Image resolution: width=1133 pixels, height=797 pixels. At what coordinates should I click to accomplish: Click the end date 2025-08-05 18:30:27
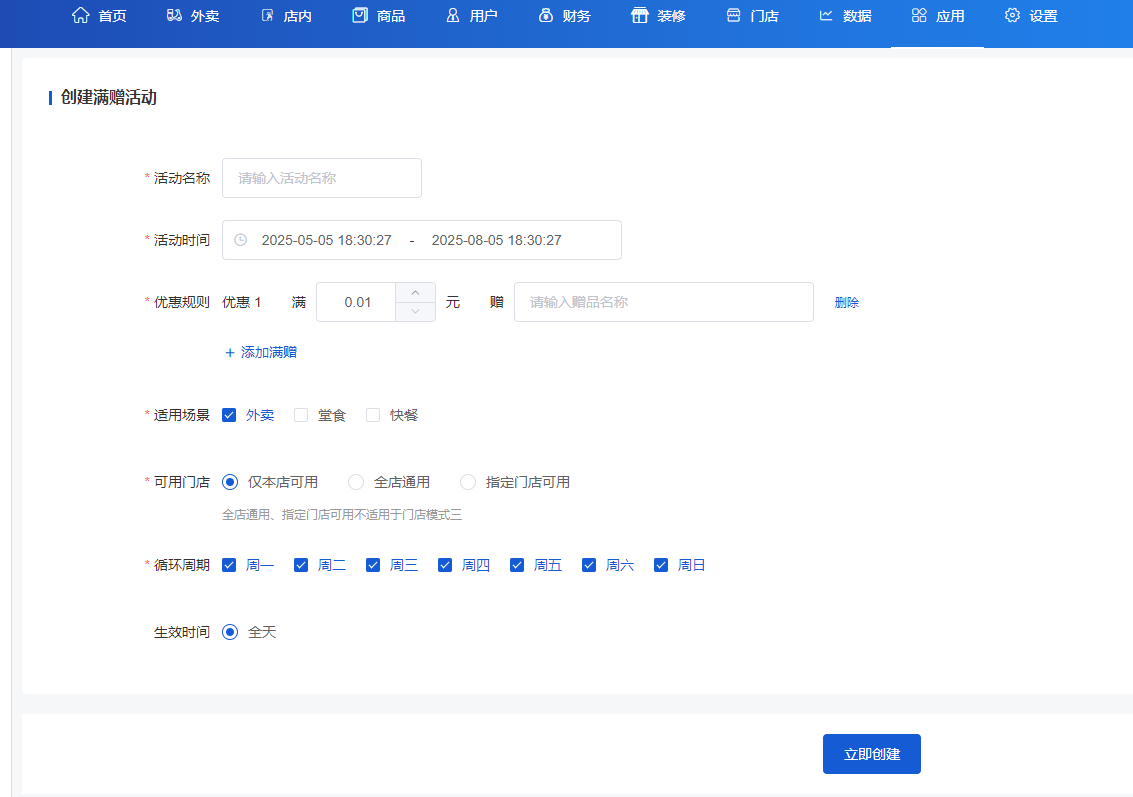click(x=496, y=240)
